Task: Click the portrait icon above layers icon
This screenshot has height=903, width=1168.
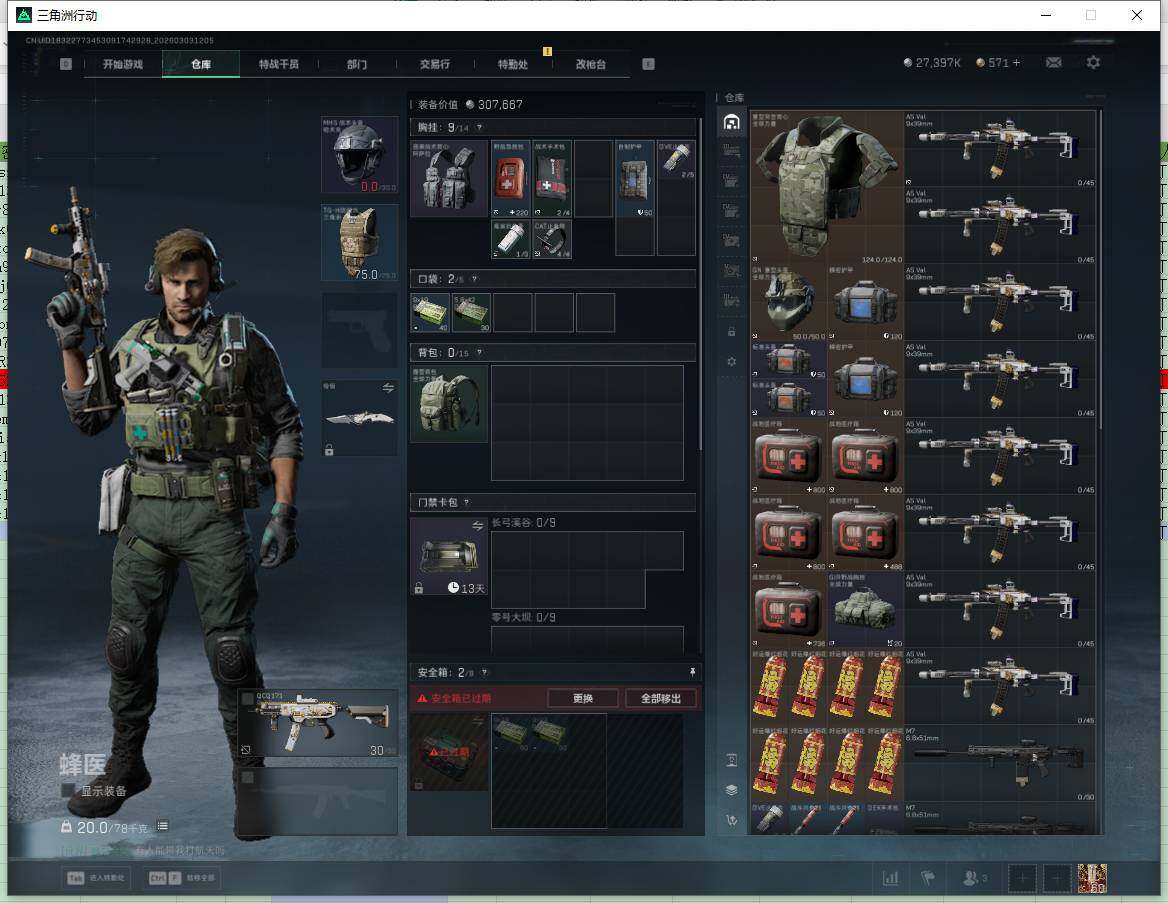Action: [731, 760]
